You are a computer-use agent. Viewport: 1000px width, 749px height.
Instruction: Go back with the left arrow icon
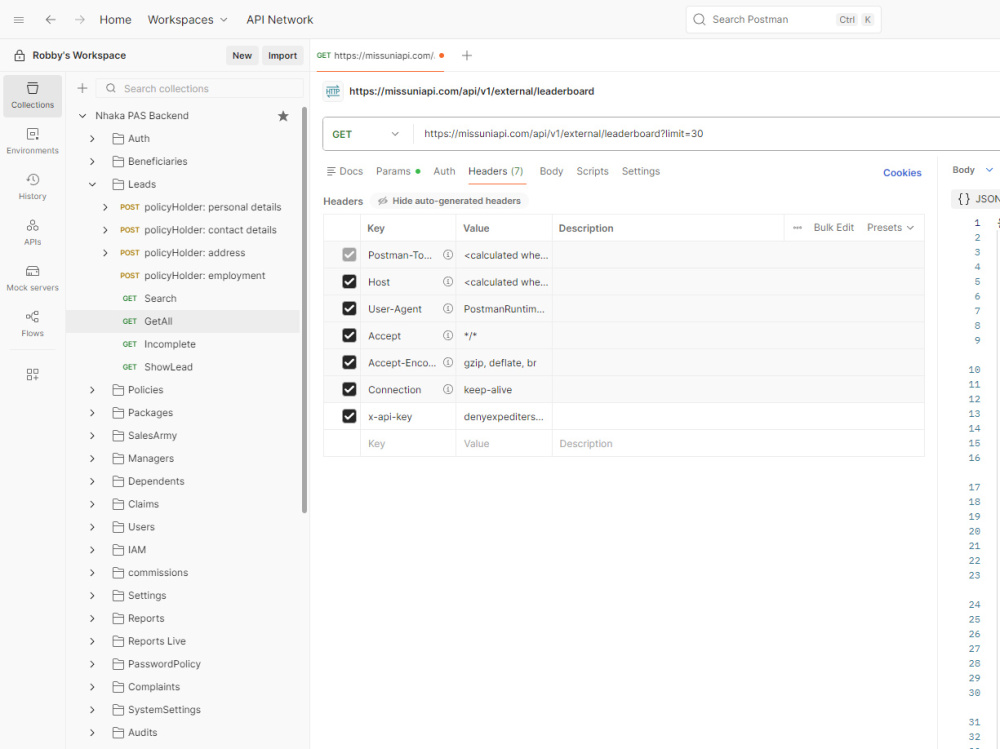pos(50,20)
